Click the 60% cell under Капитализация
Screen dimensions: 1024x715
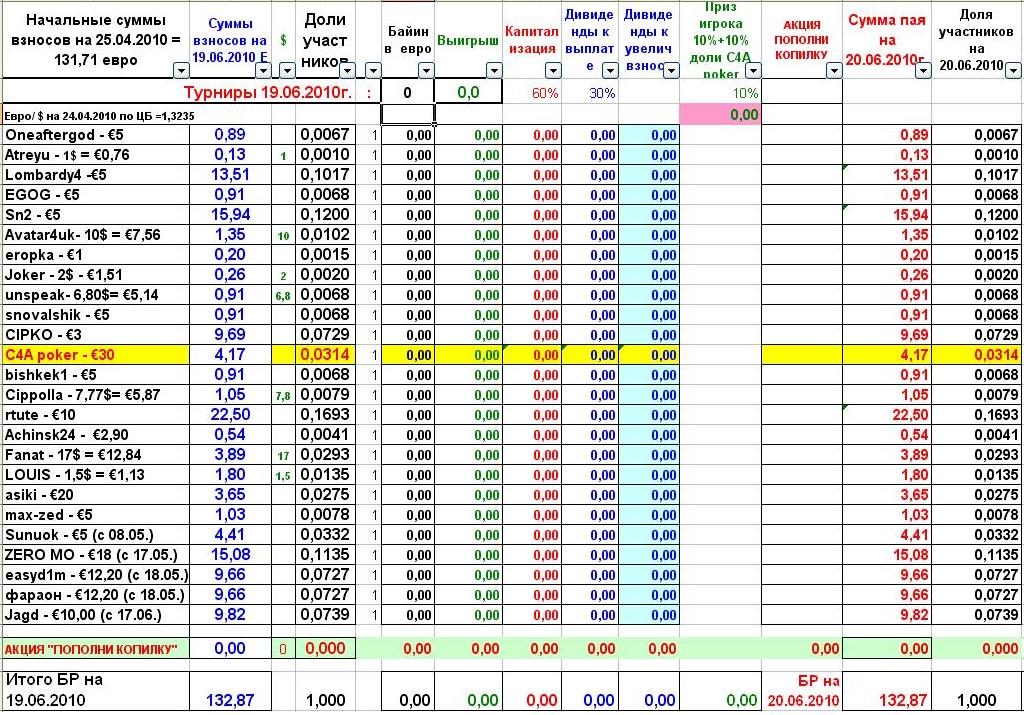[x=532, y=93]
